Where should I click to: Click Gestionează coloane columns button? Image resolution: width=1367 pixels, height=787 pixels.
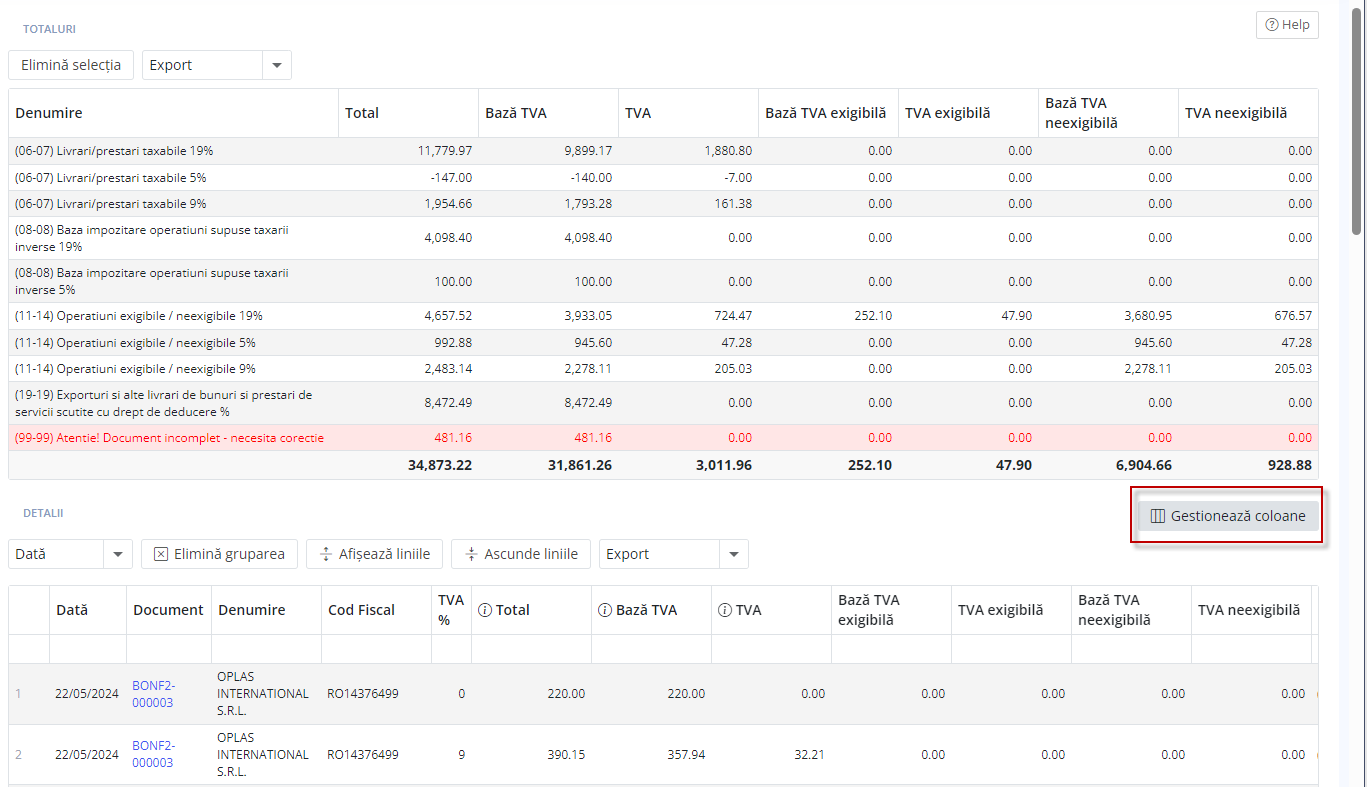tap(1227, 516)
